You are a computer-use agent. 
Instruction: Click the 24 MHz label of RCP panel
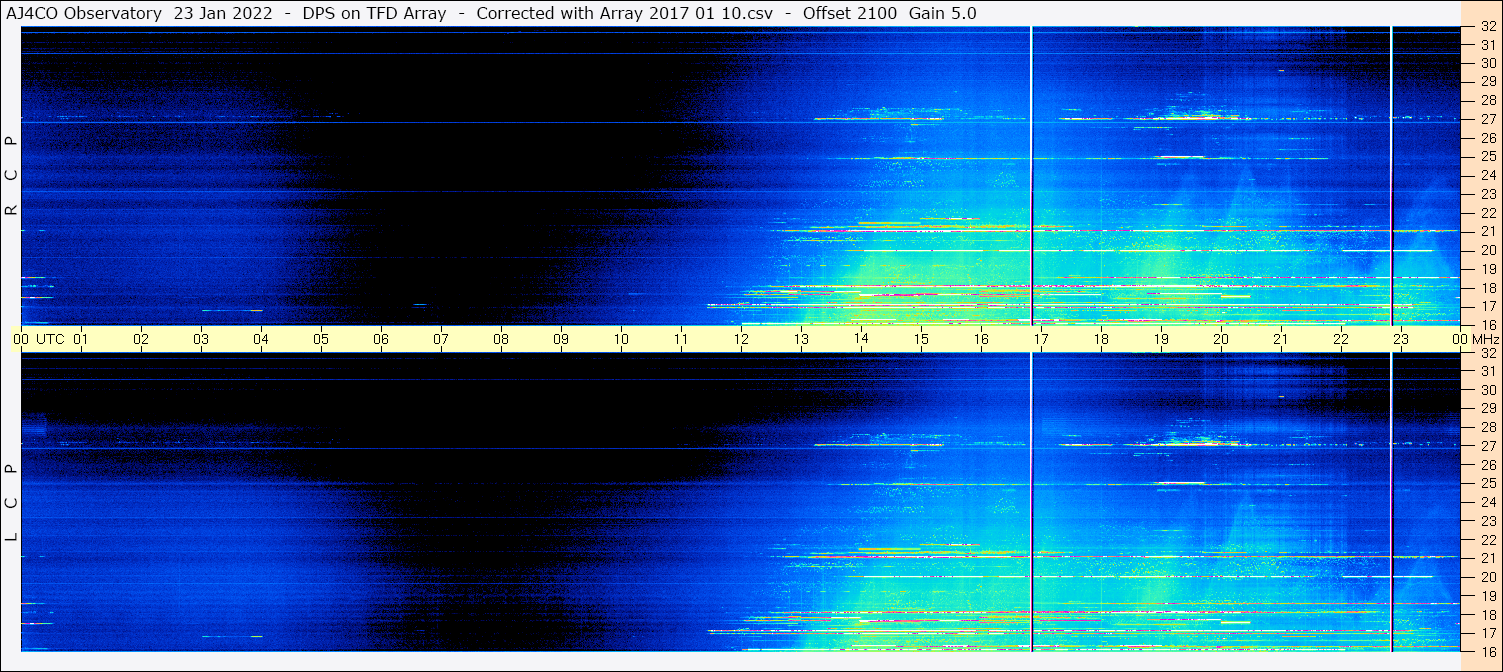[x=1488, y=175]
